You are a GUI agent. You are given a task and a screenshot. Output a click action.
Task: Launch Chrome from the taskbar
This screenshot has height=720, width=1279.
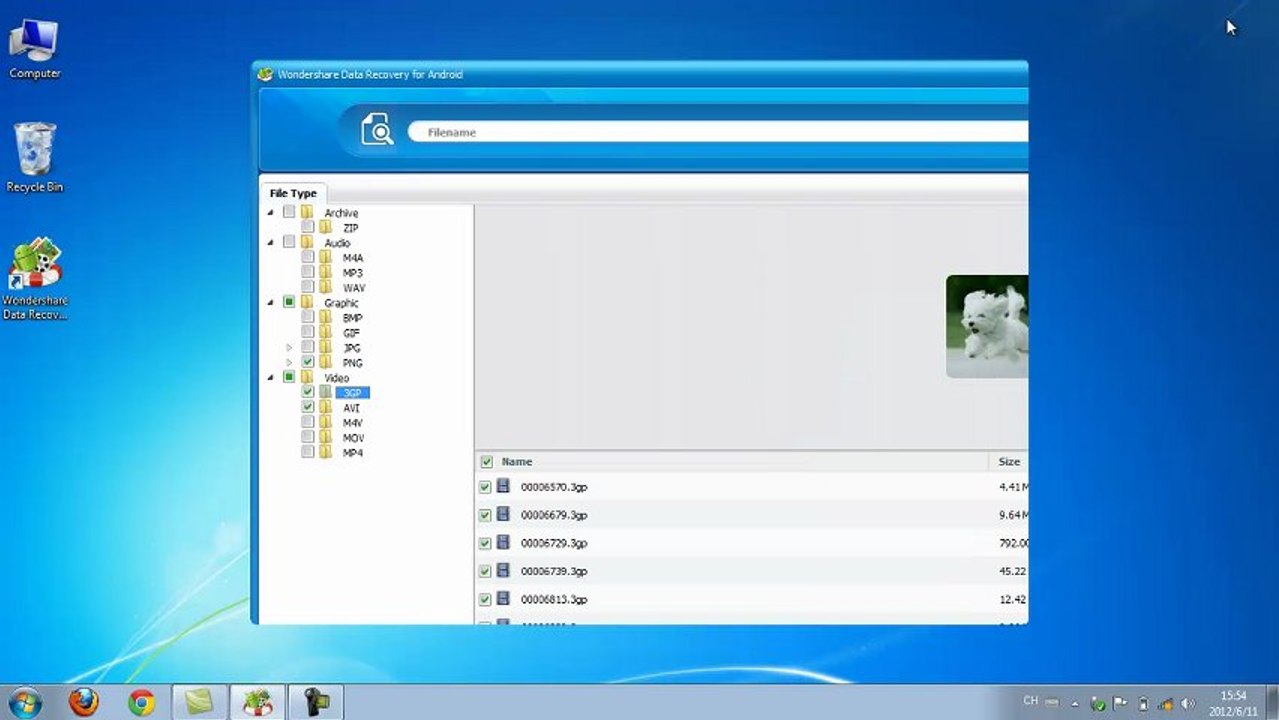click(x=142, y=702)
